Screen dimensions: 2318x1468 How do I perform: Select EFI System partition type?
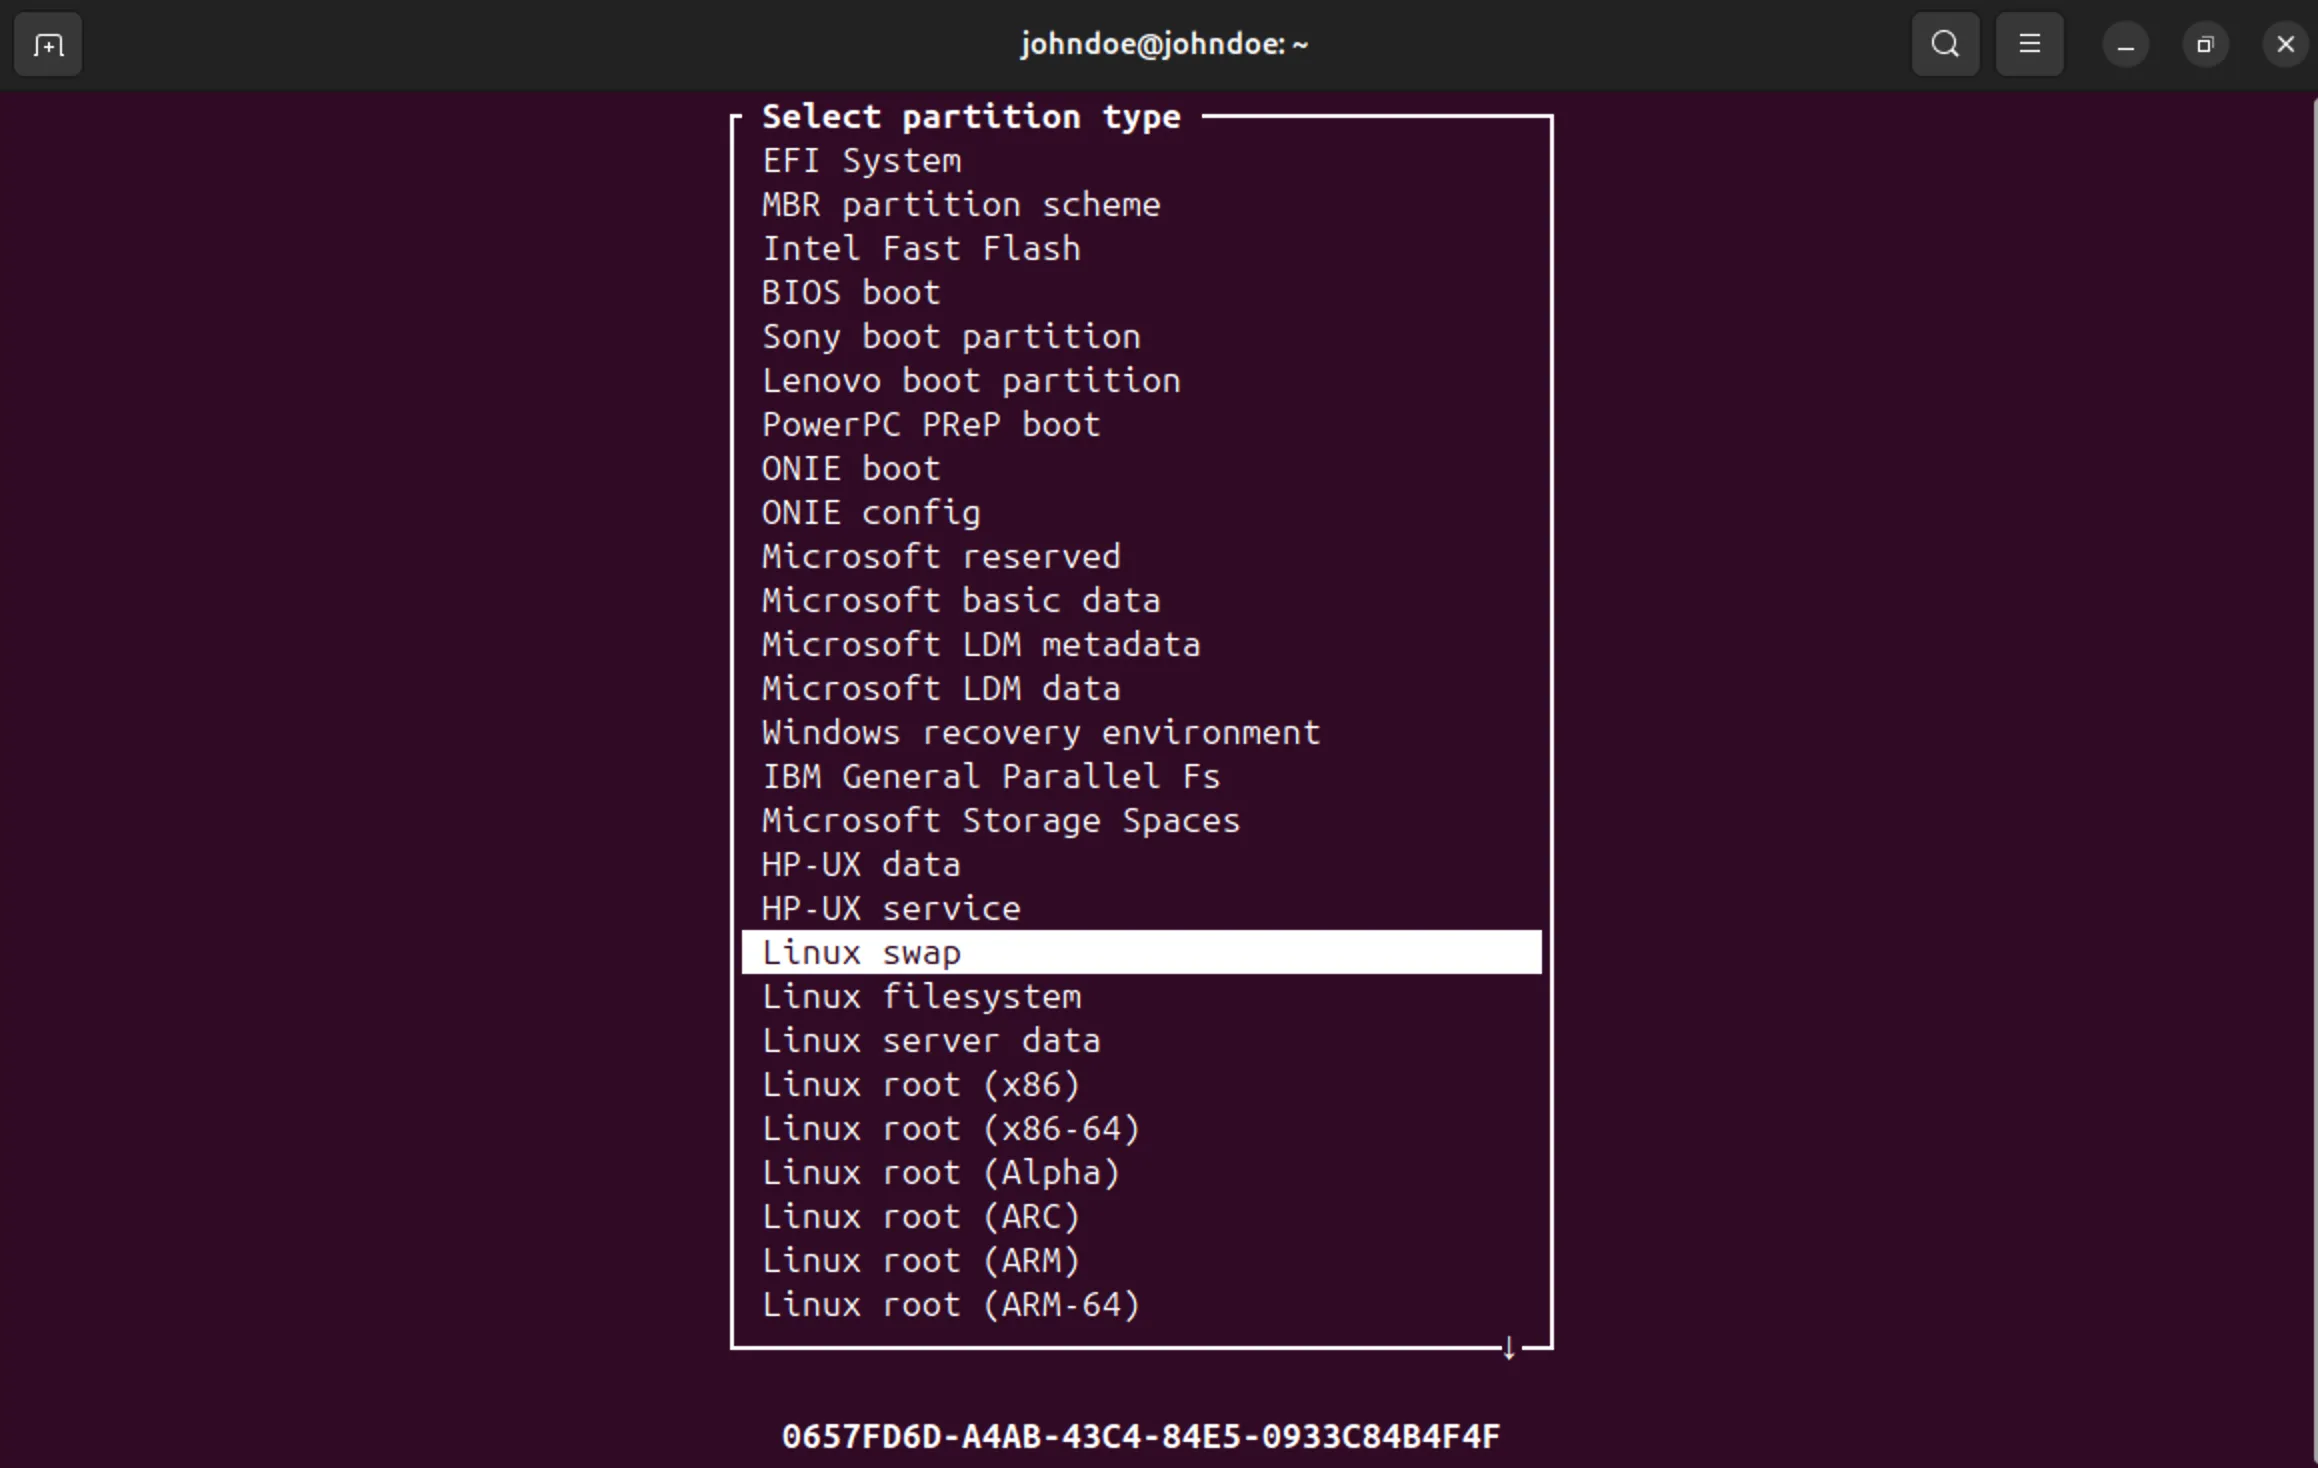point(861,161)
